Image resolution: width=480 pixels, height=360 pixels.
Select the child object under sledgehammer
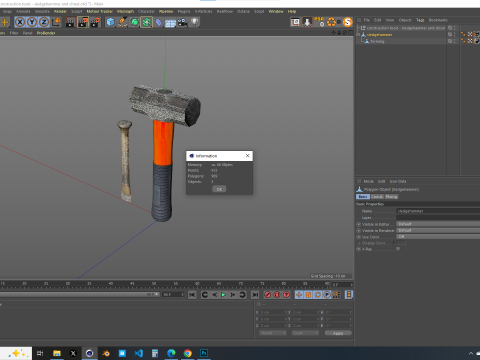377,41
